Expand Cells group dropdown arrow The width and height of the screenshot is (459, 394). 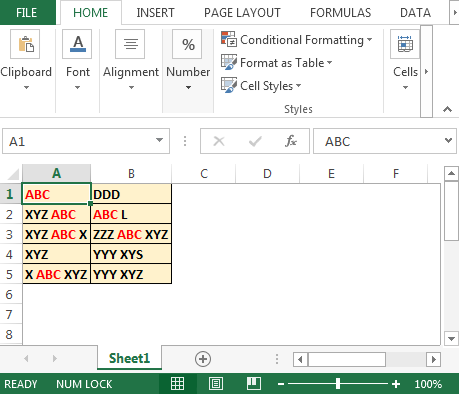pyautogui.click(x=405, y=87)
